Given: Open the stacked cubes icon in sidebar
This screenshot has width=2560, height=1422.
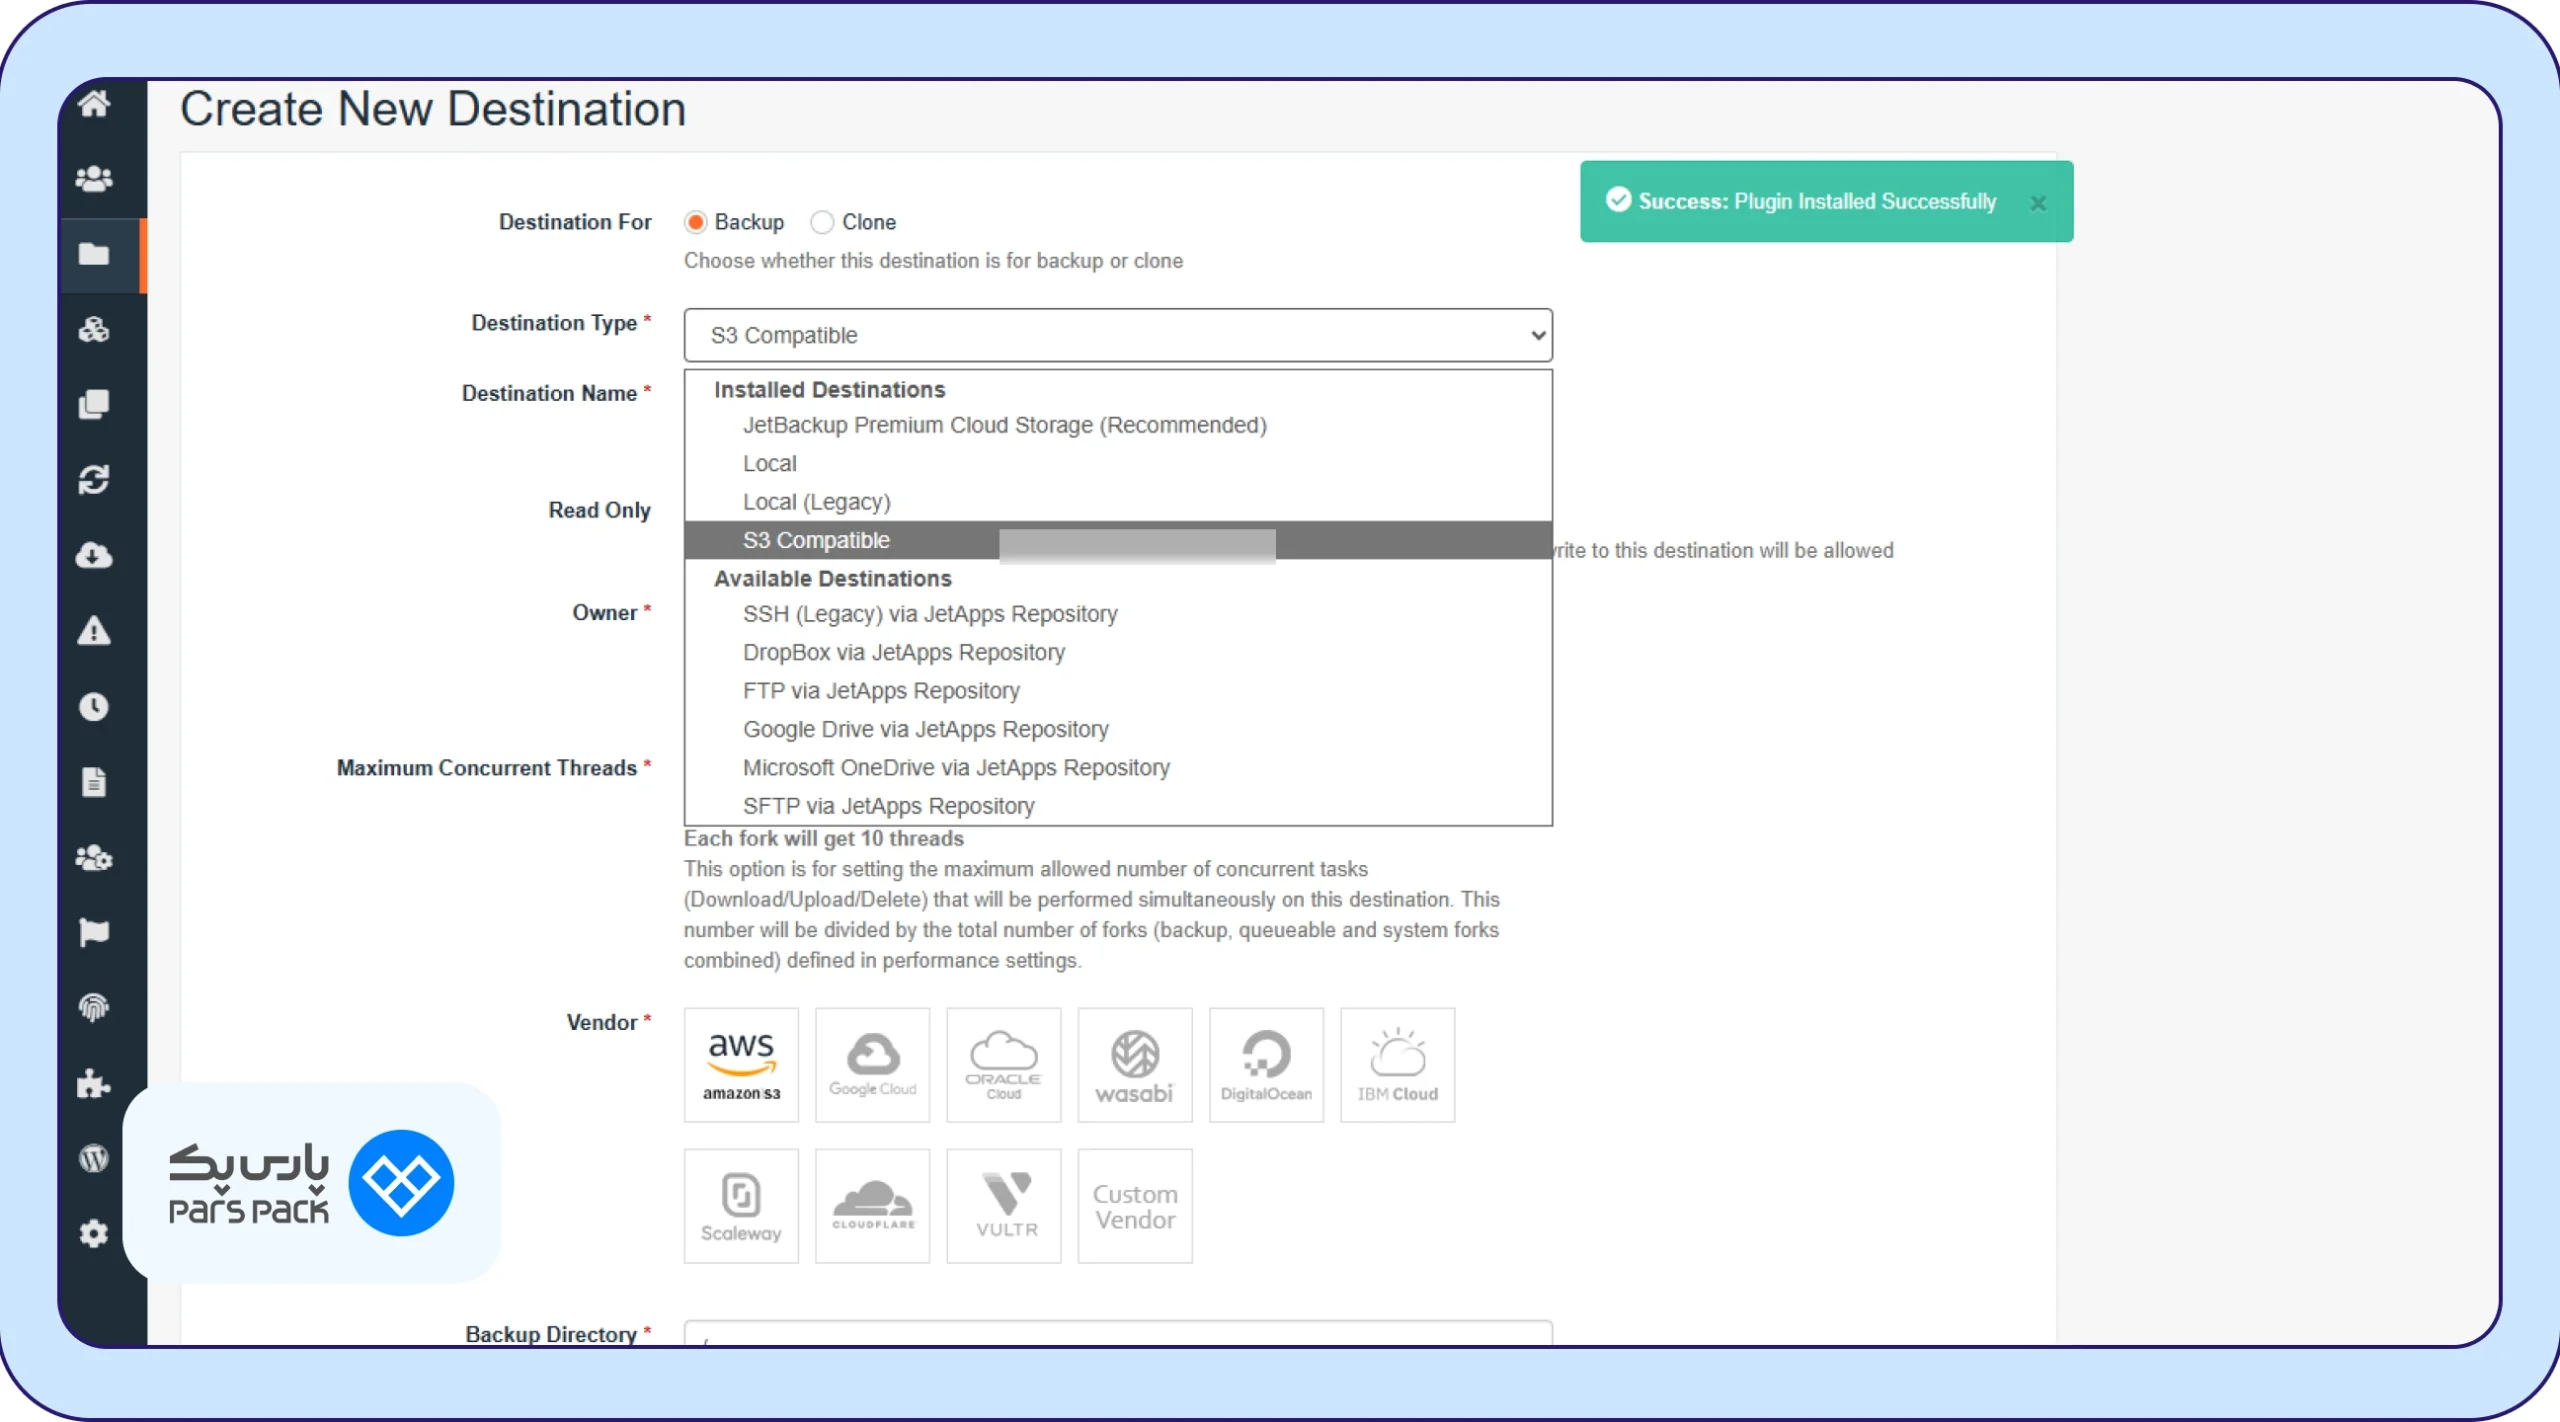Looking at the screenshot, I should pyautogui.click(x=94, y=329).
